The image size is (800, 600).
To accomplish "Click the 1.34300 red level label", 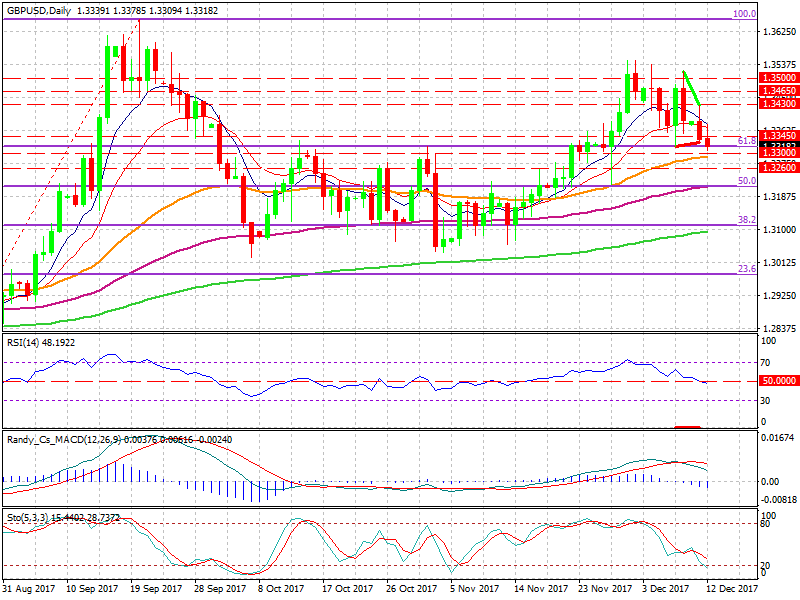I will [x=779, y=104].
